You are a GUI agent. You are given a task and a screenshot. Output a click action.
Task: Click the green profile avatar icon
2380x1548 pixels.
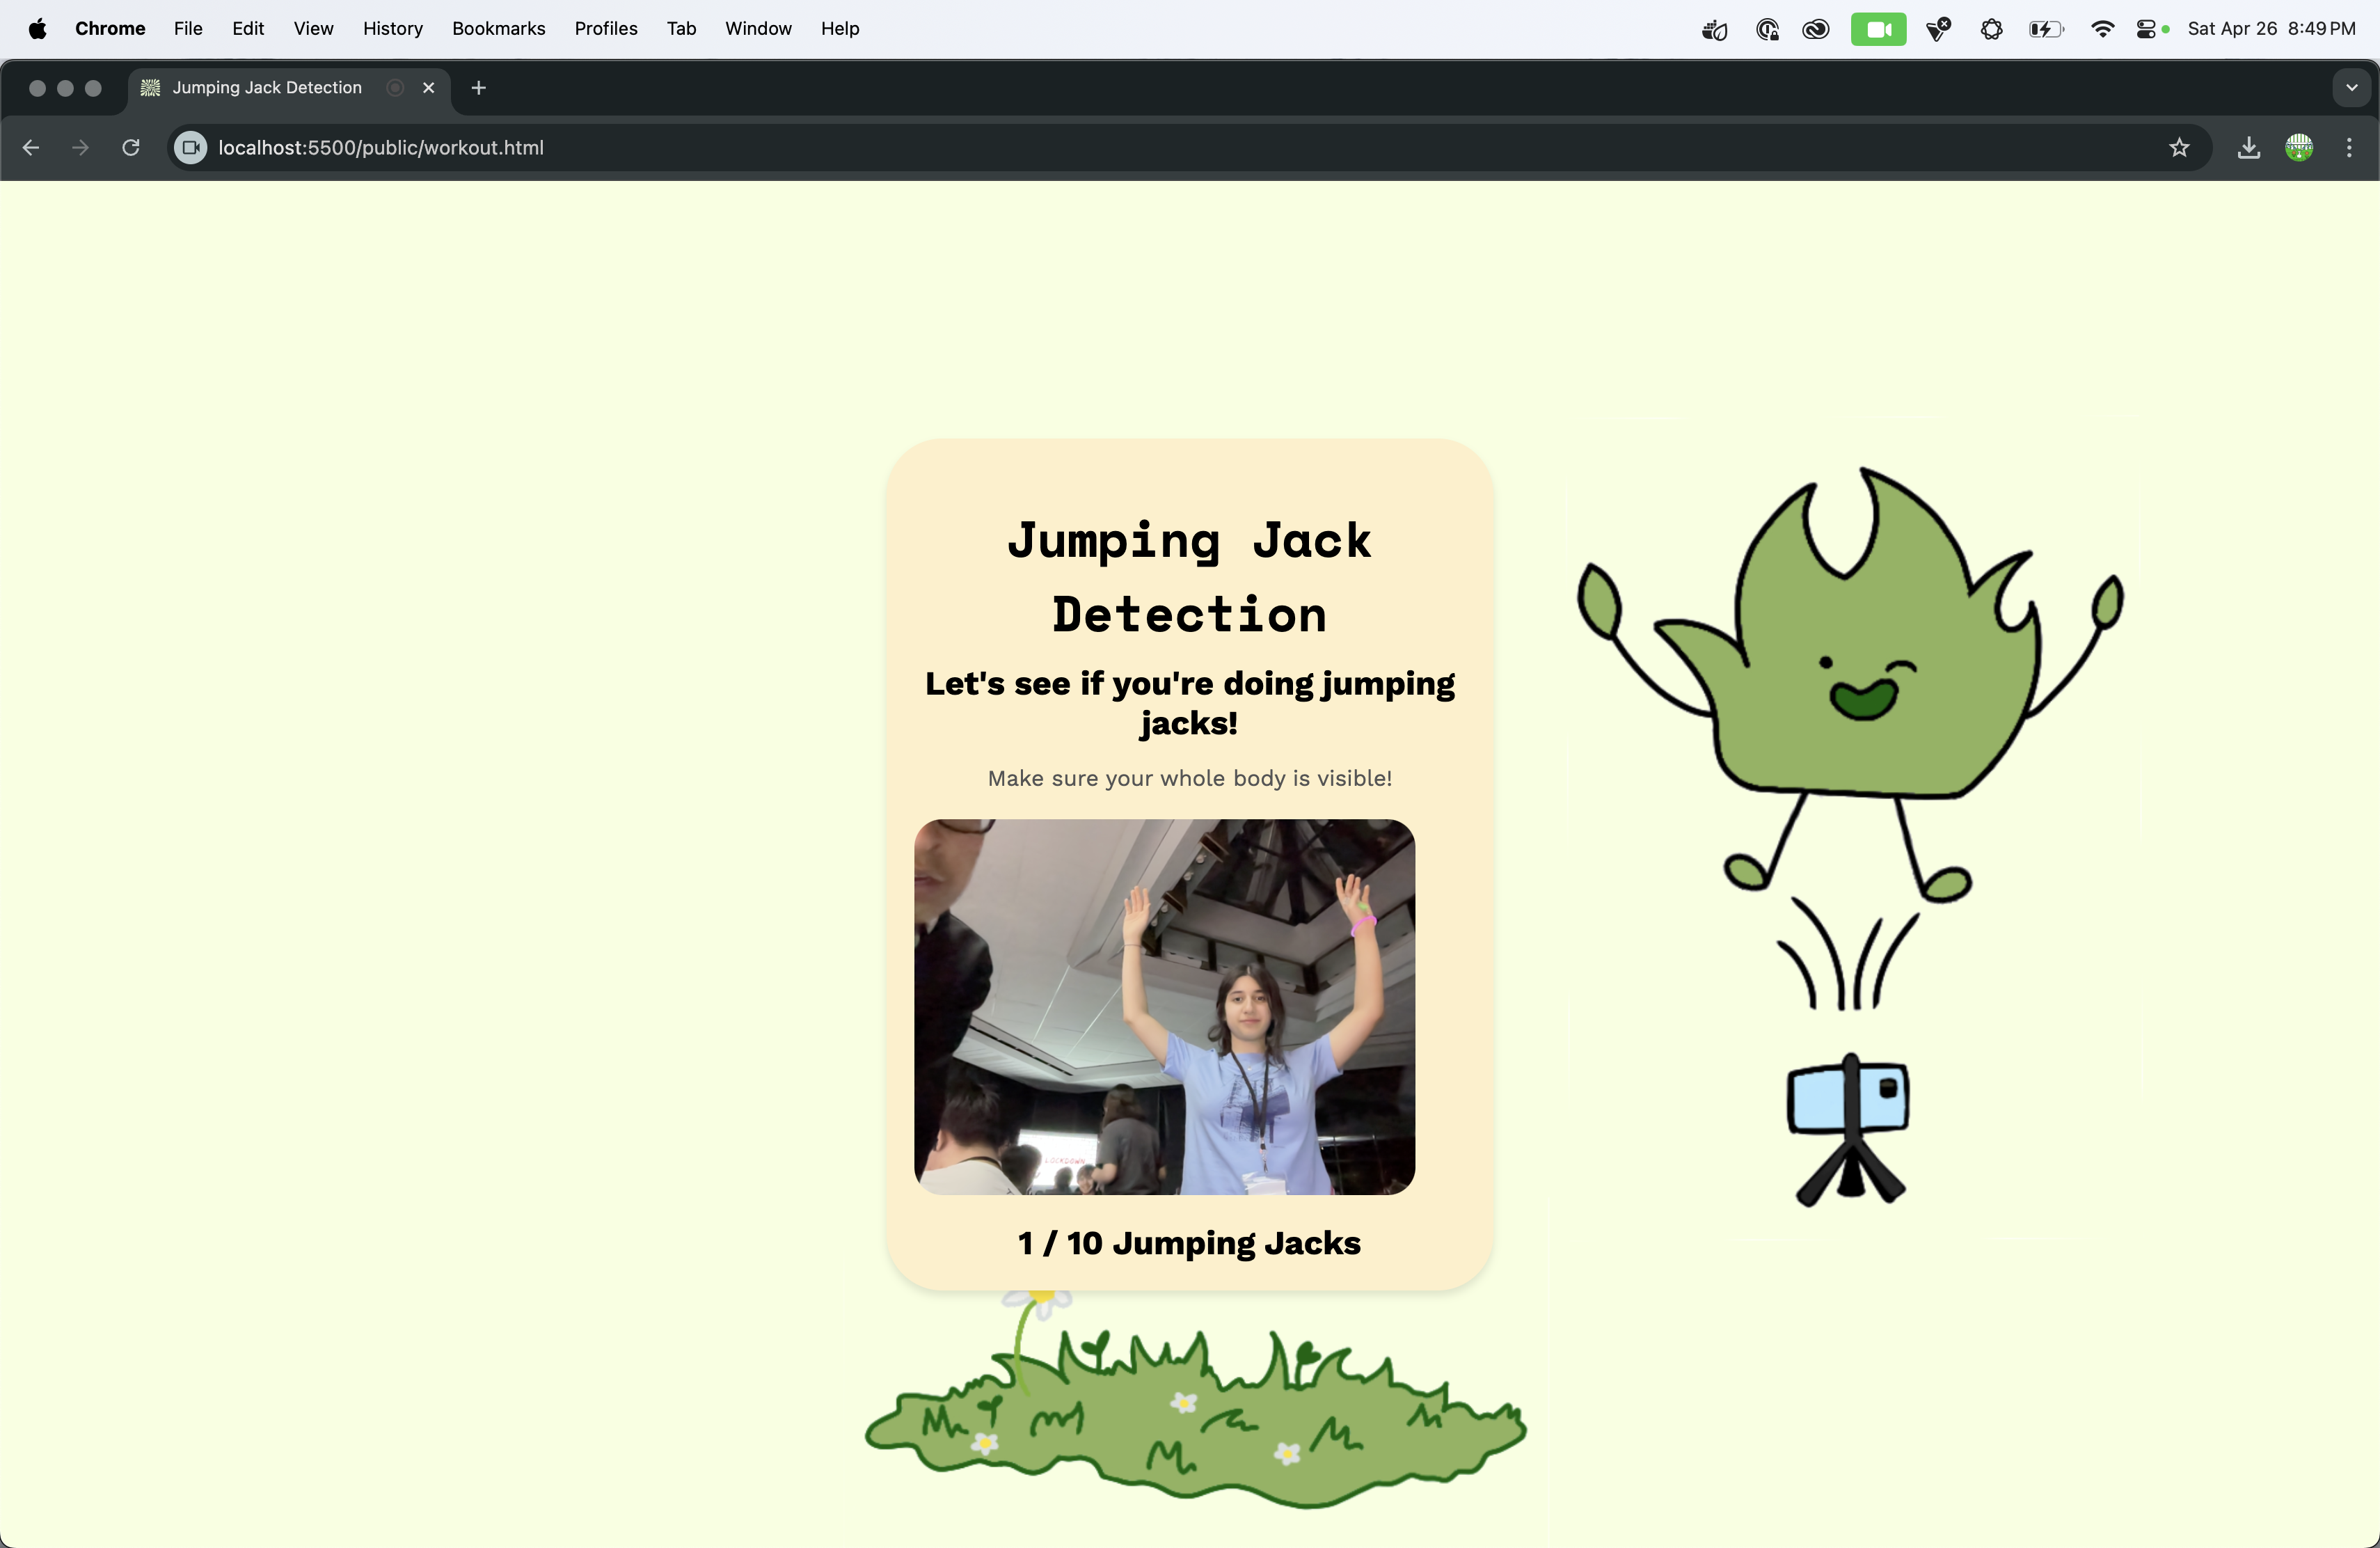coord(2299,148)
